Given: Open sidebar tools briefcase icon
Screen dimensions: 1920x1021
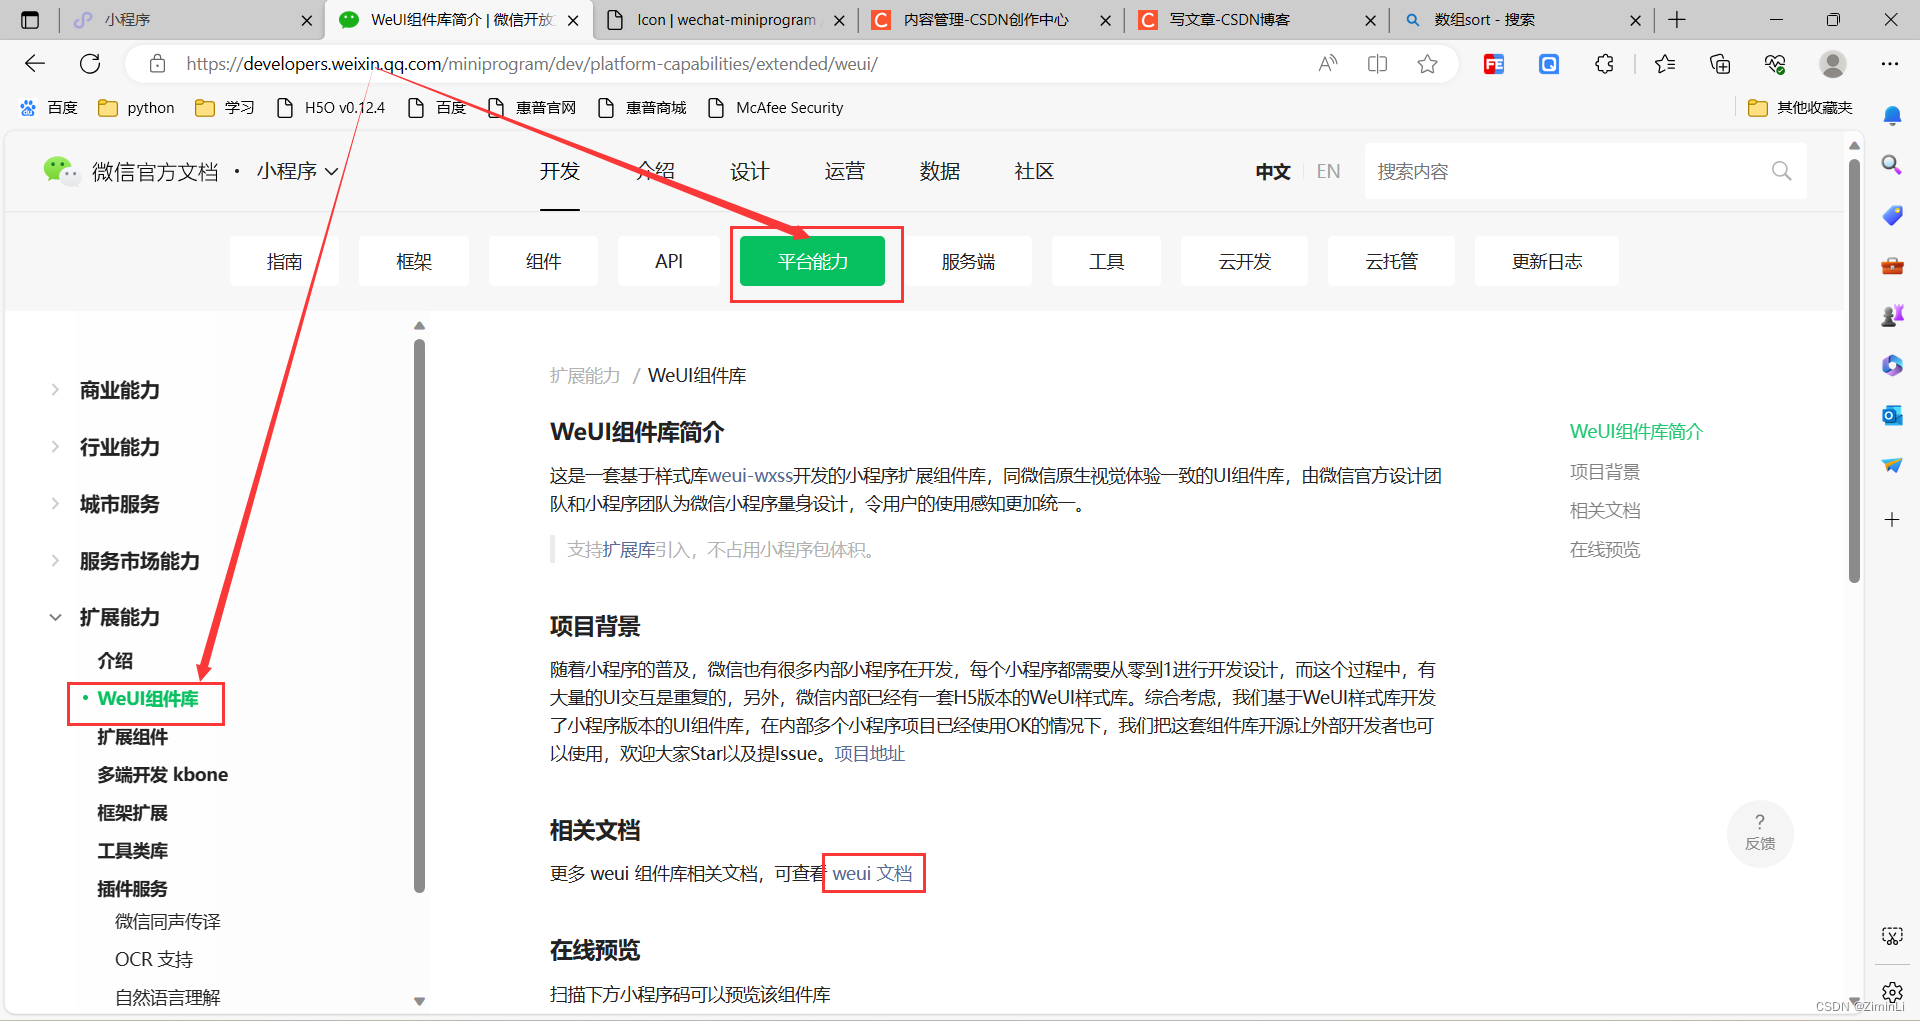Looking at the screenshot, I should (1892, 265).
